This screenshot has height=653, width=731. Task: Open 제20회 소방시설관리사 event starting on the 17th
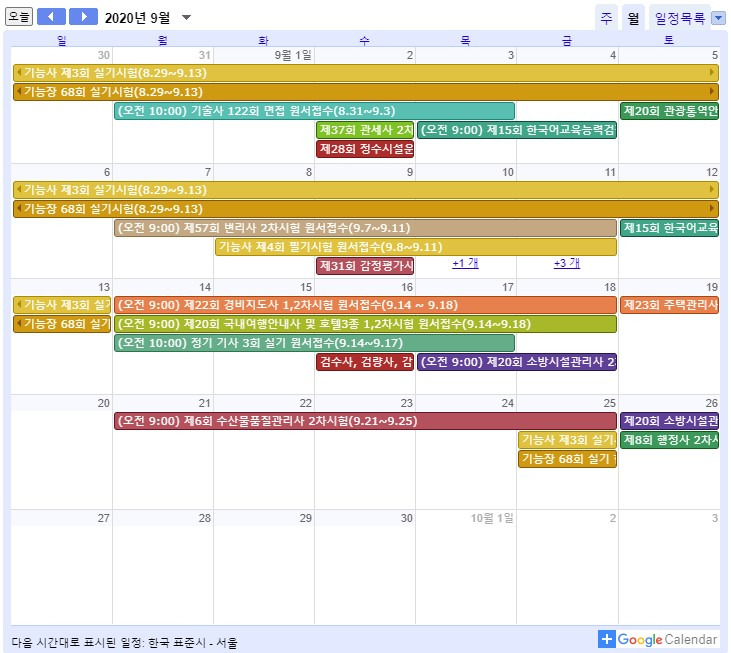click(517, 362)
